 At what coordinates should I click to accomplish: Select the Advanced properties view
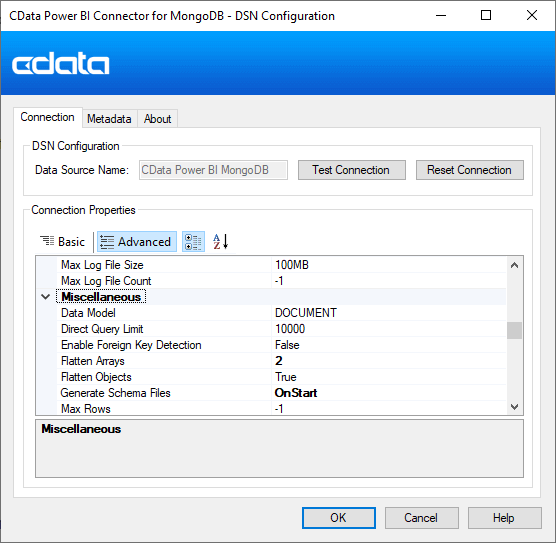point(137,242)
